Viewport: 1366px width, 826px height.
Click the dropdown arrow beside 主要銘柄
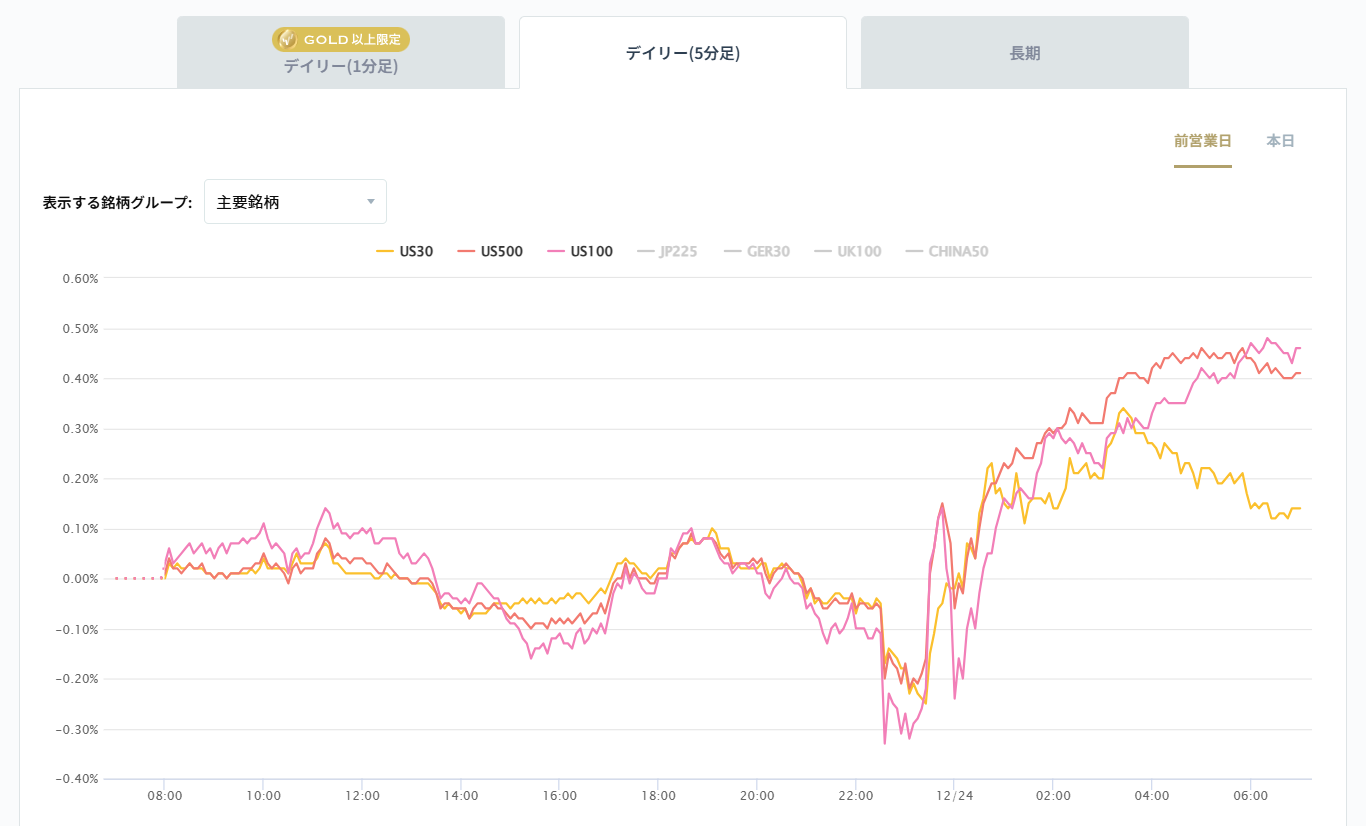(371, 202)
